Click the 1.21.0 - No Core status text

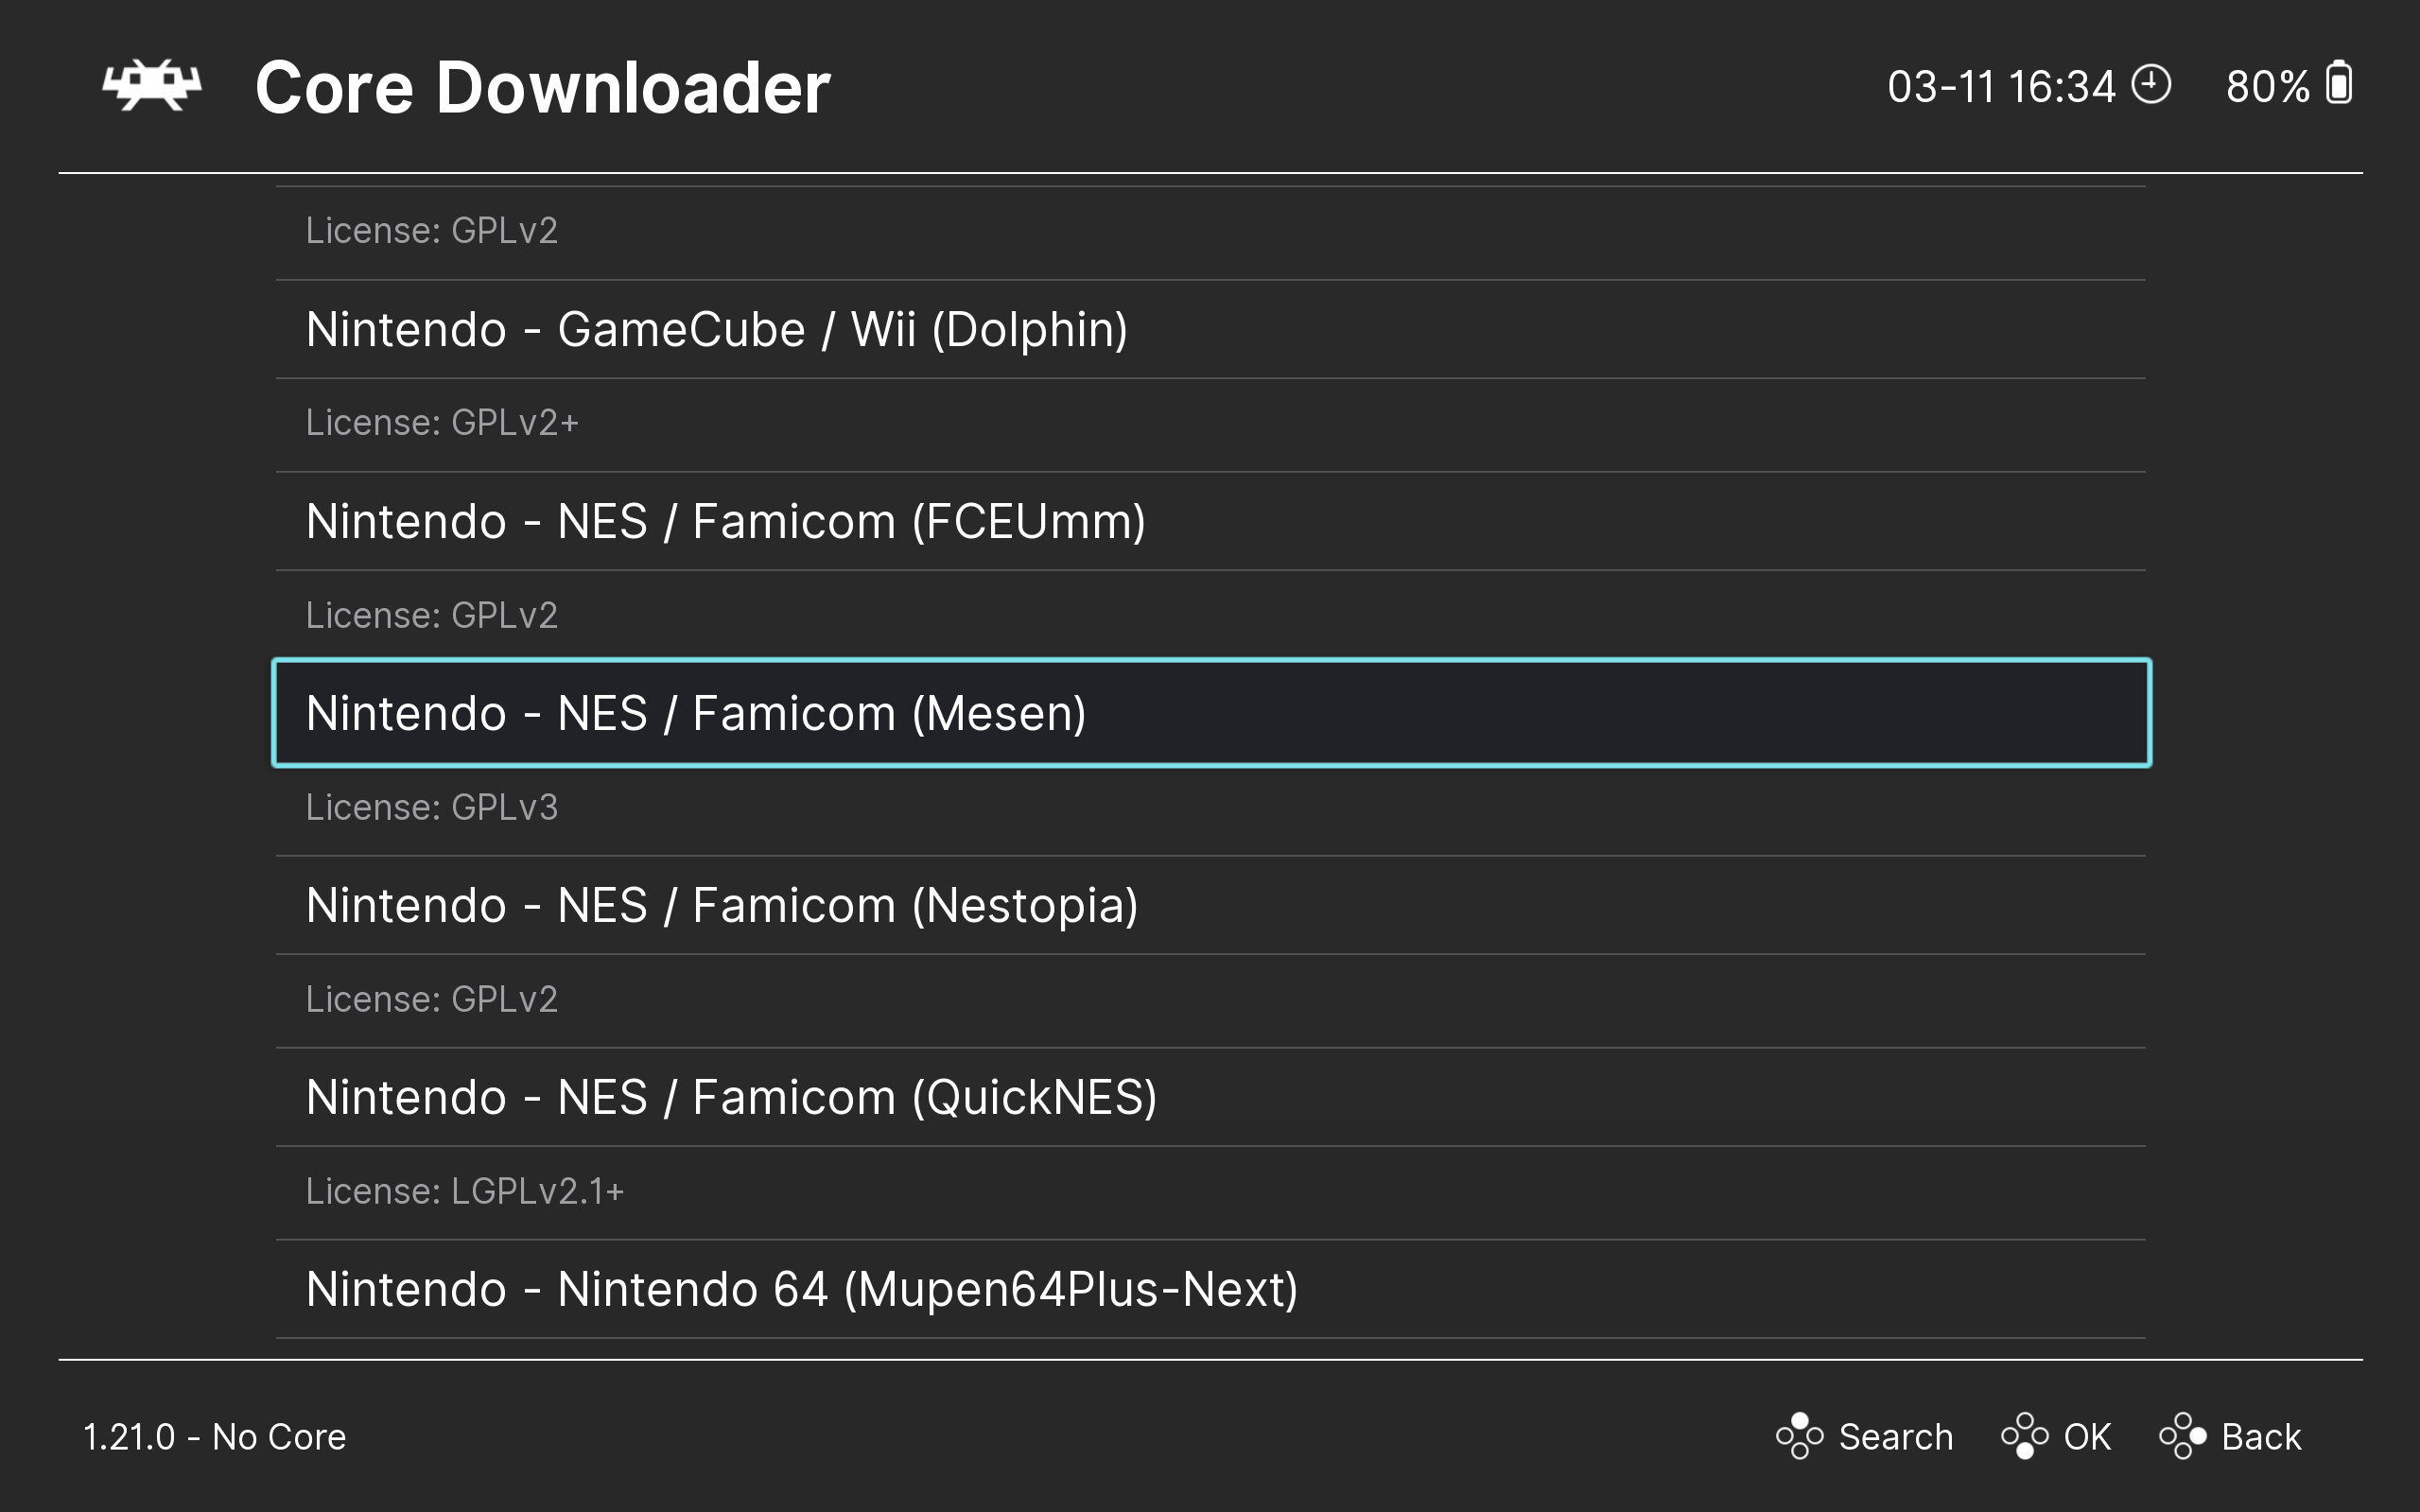pyautogui.click(x=214, y=1437)
